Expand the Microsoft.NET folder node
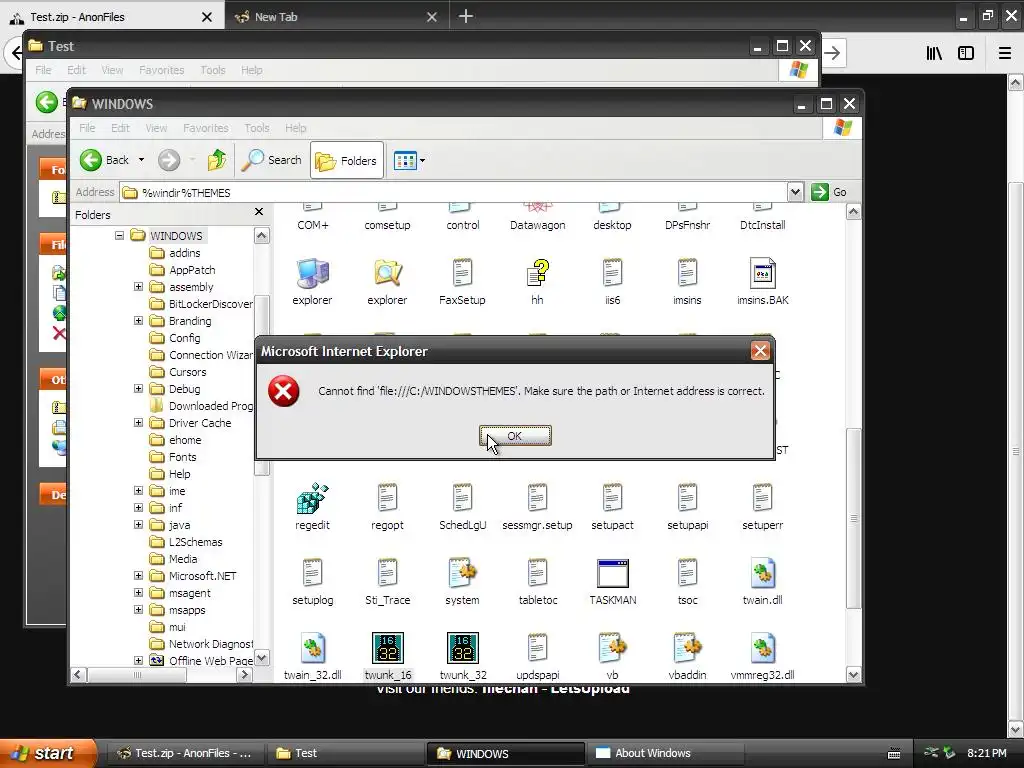Viewport: 1024px width, 768px height. tap(138, 575)
